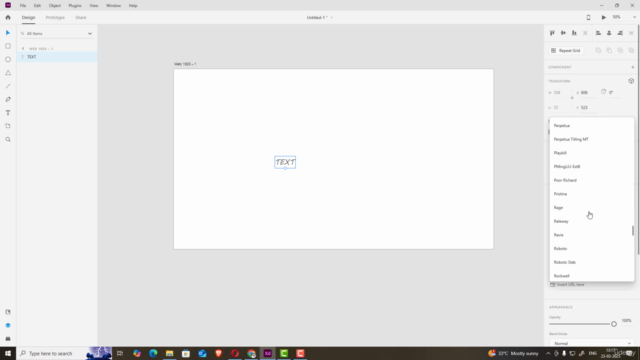Screen dimensions: 640x360
Task: Switch to the Design tab
Action: [28, 18]
